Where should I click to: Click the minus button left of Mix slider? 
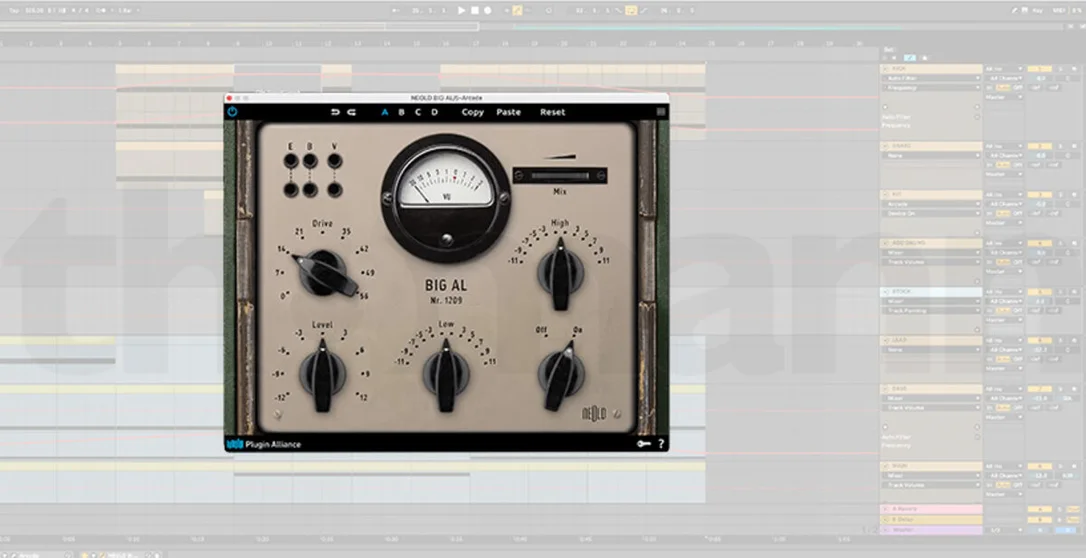point(520,176)
